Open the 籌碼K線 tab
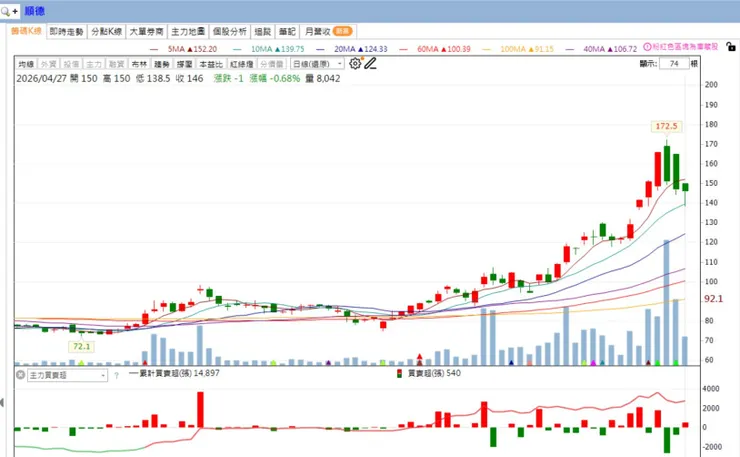This screenshot has height=457, width=740. (26, 31)
